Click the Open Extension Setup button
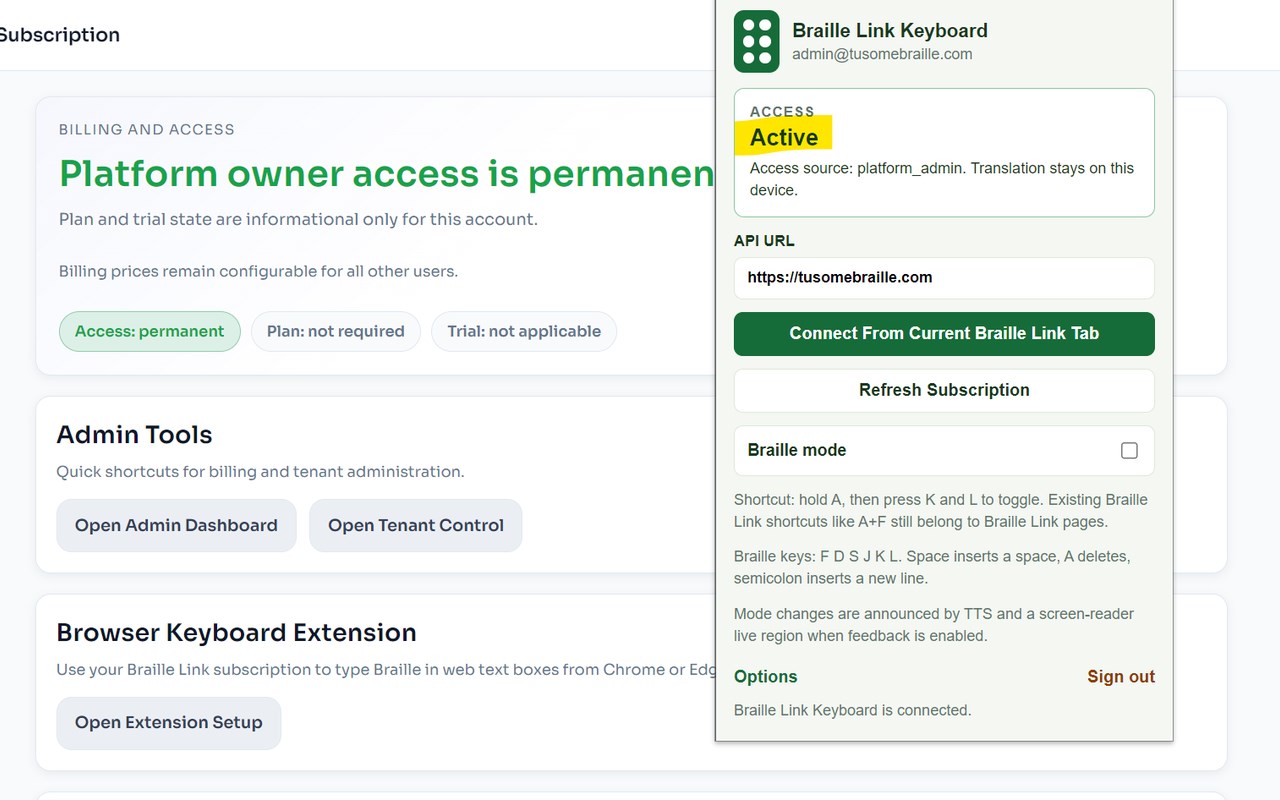This screenshot has height=800, width=1280. click(168, 723)
